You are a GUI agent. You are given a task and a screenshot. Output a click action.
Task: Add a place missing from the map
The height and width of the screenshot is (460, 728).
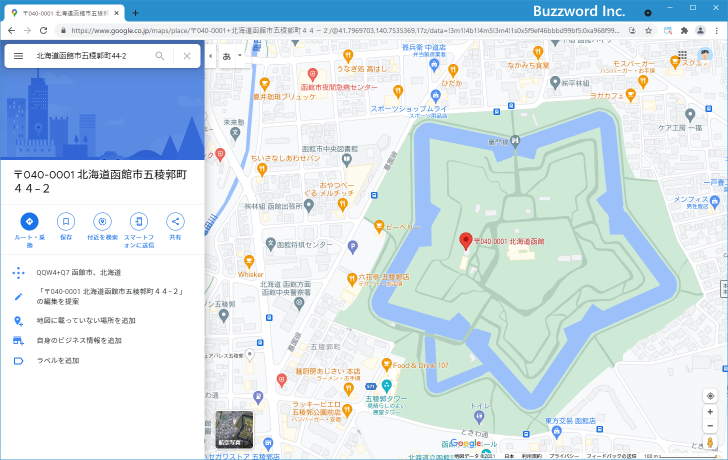pyautogui.click(x=102, y=320)
